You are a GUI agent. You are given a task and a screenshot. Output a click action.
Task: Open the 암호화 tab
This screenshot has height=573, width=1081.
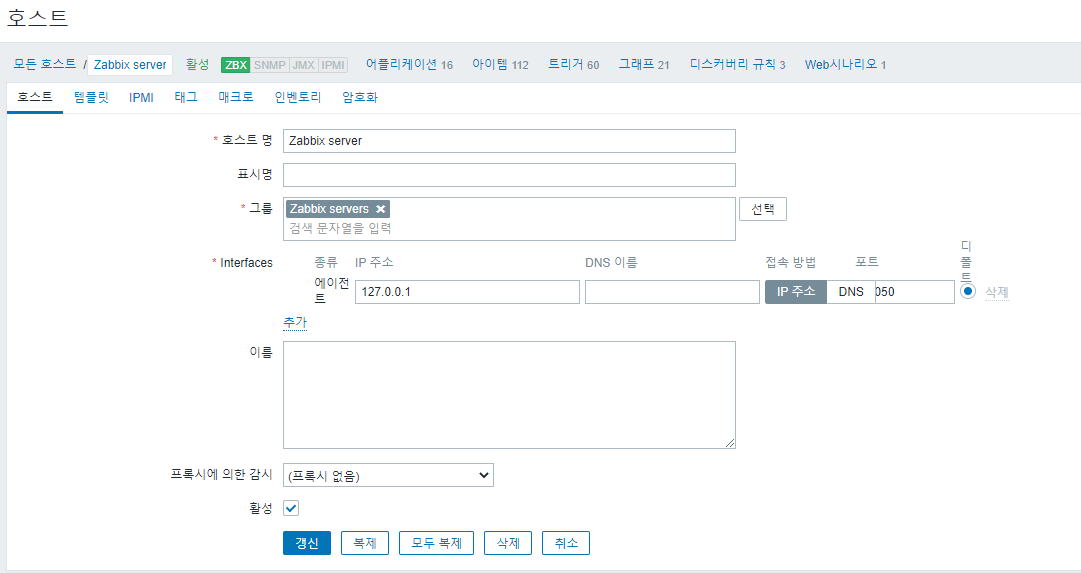pos(360,97)
